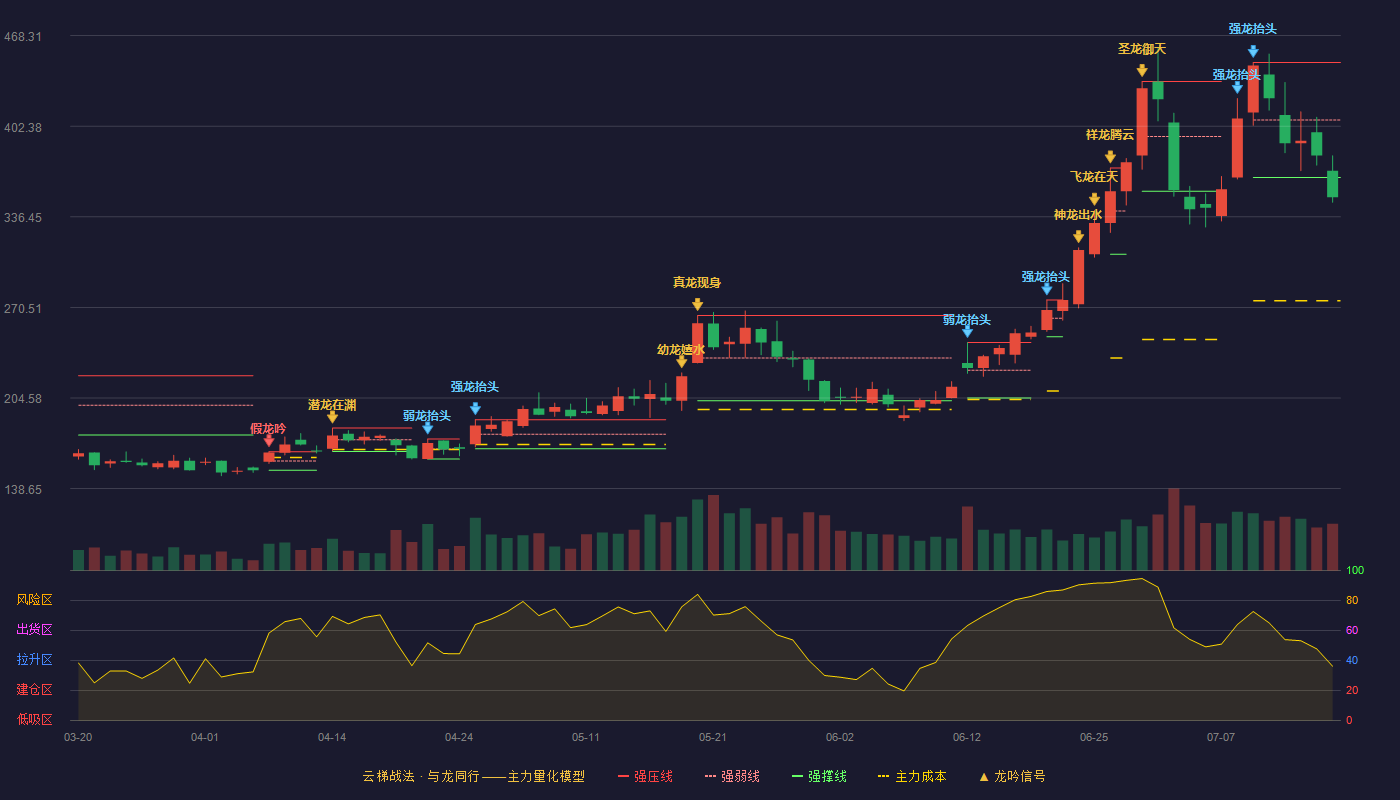Screen dimensions: 1400x800
Task: Click the red 0 indicator axis value
Action: [x=1349, y=720]
